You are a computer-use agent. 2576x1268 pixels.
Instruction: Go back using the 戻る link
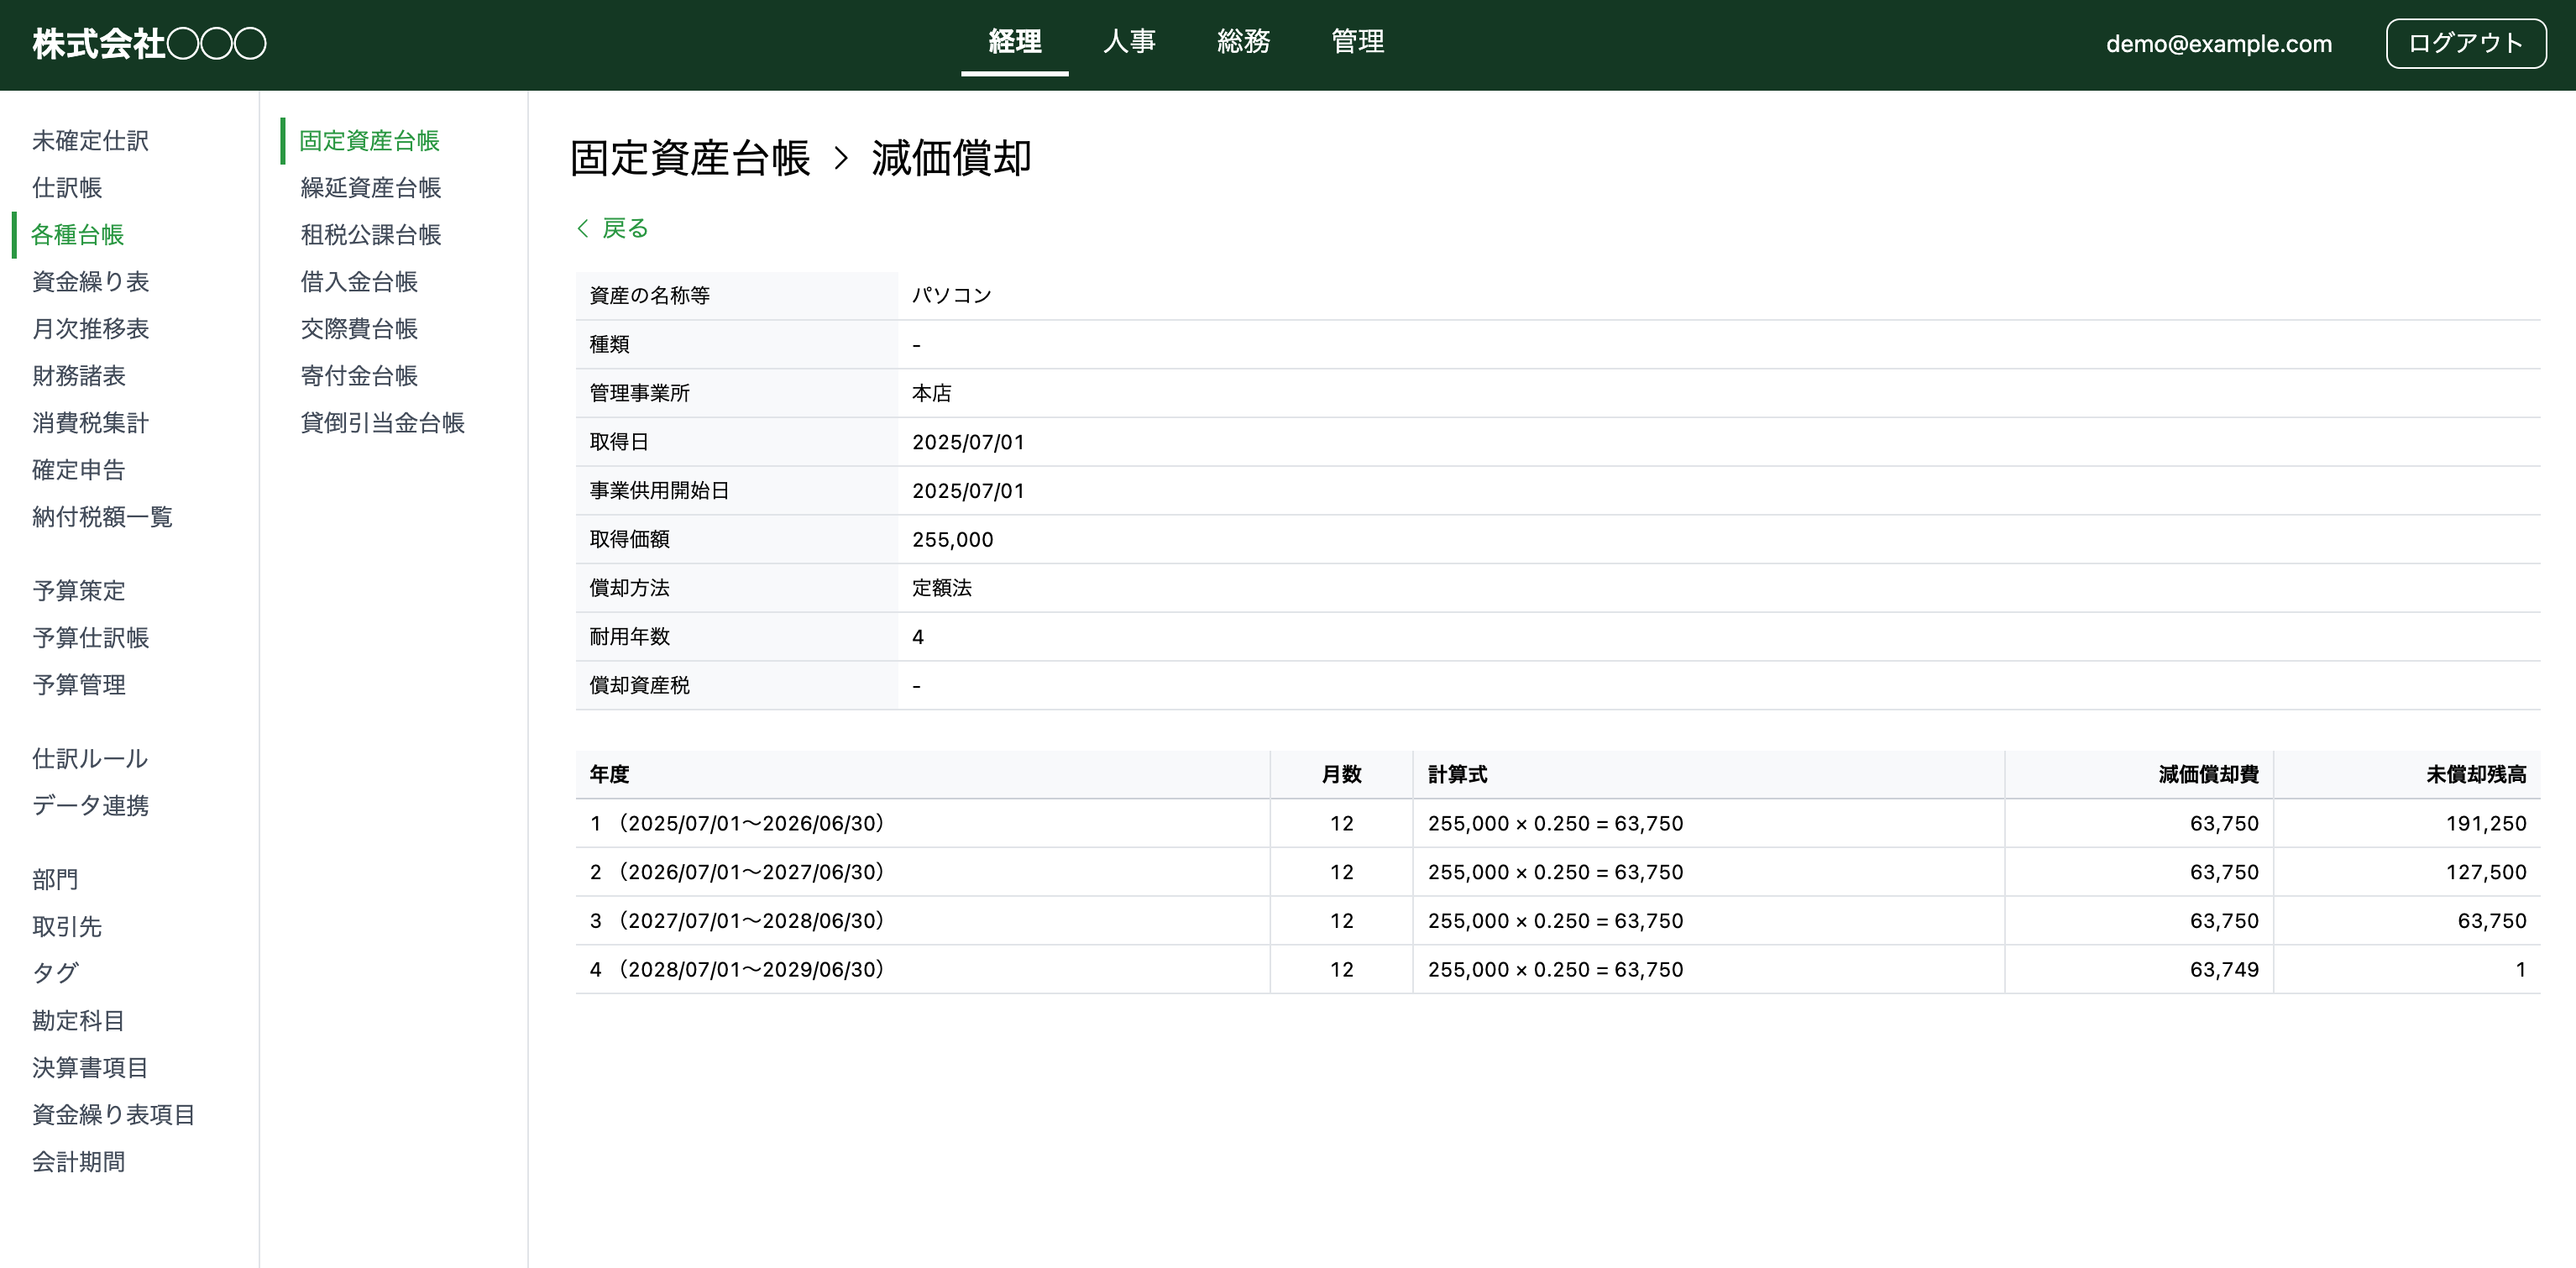pyautogui.click(x=623, y=228)
